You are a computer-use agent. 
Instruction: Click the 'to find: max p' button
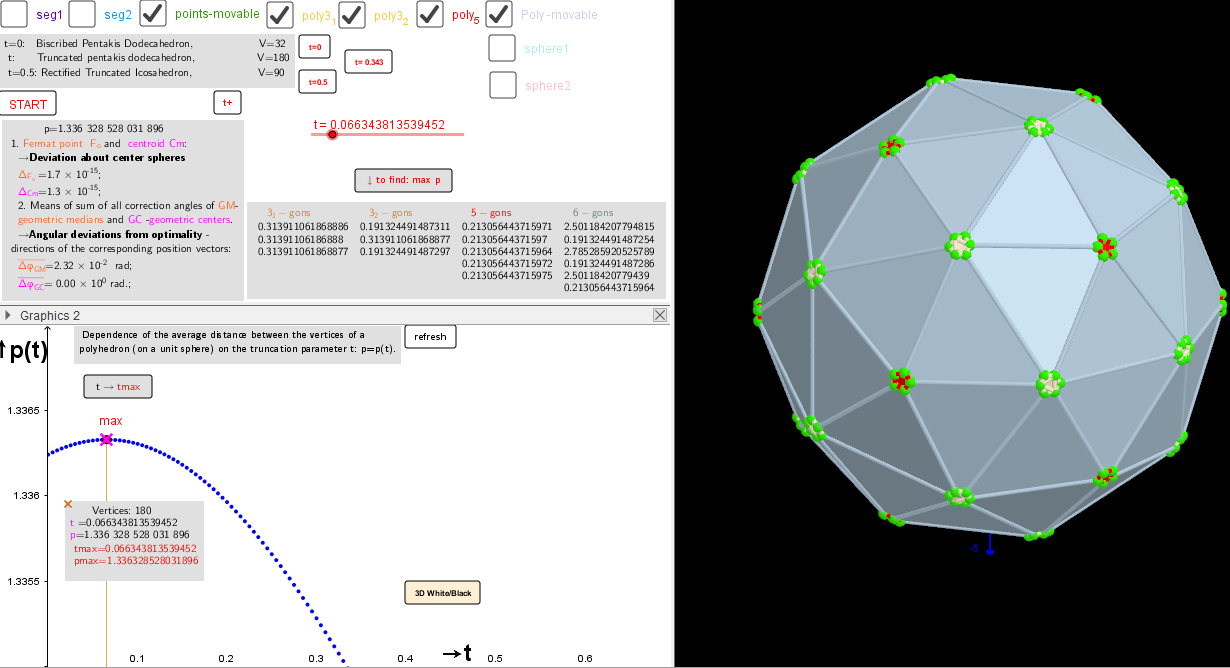(x=402, y=180)
